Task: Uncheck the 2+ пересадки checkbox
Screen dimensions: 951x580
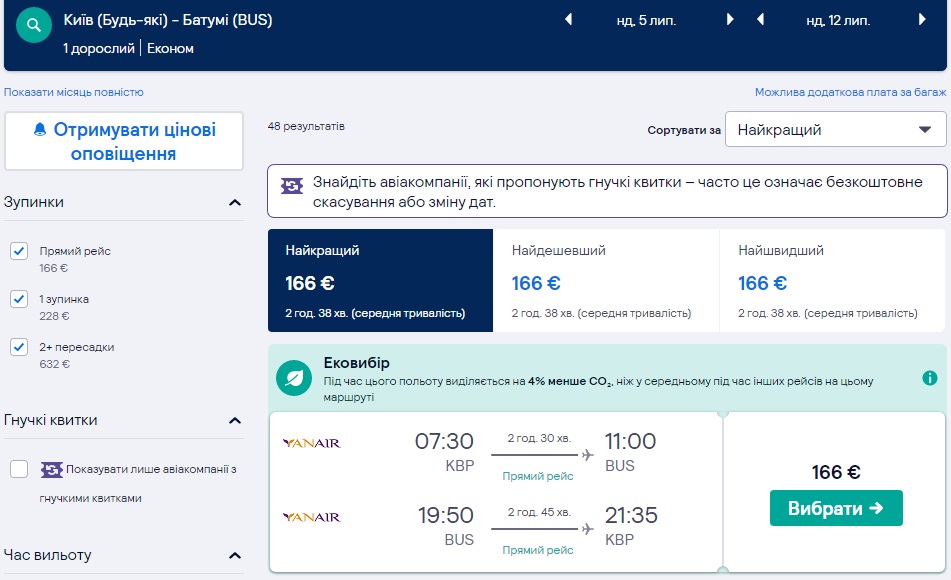Action: pos(19,347)
